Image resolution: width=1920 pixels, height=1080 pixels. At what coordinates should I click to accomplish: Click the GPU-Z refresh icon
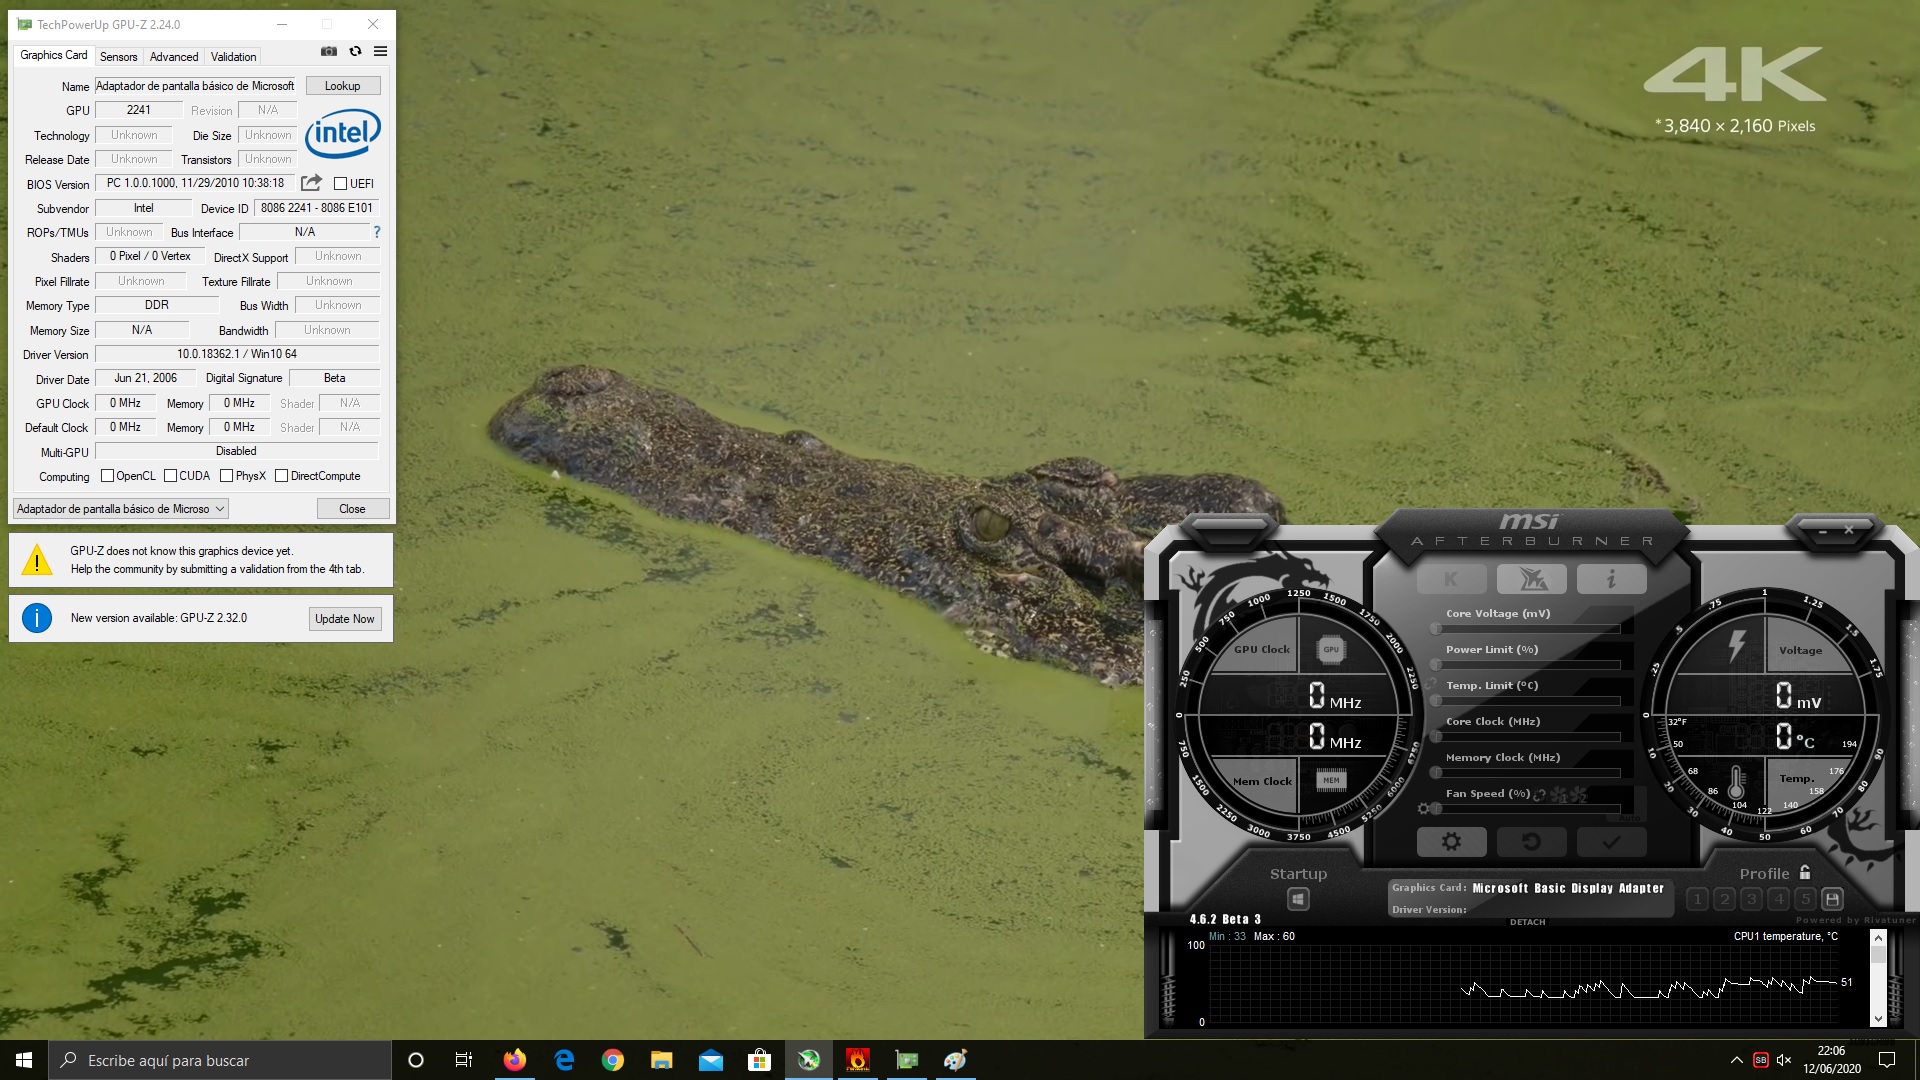355,52
